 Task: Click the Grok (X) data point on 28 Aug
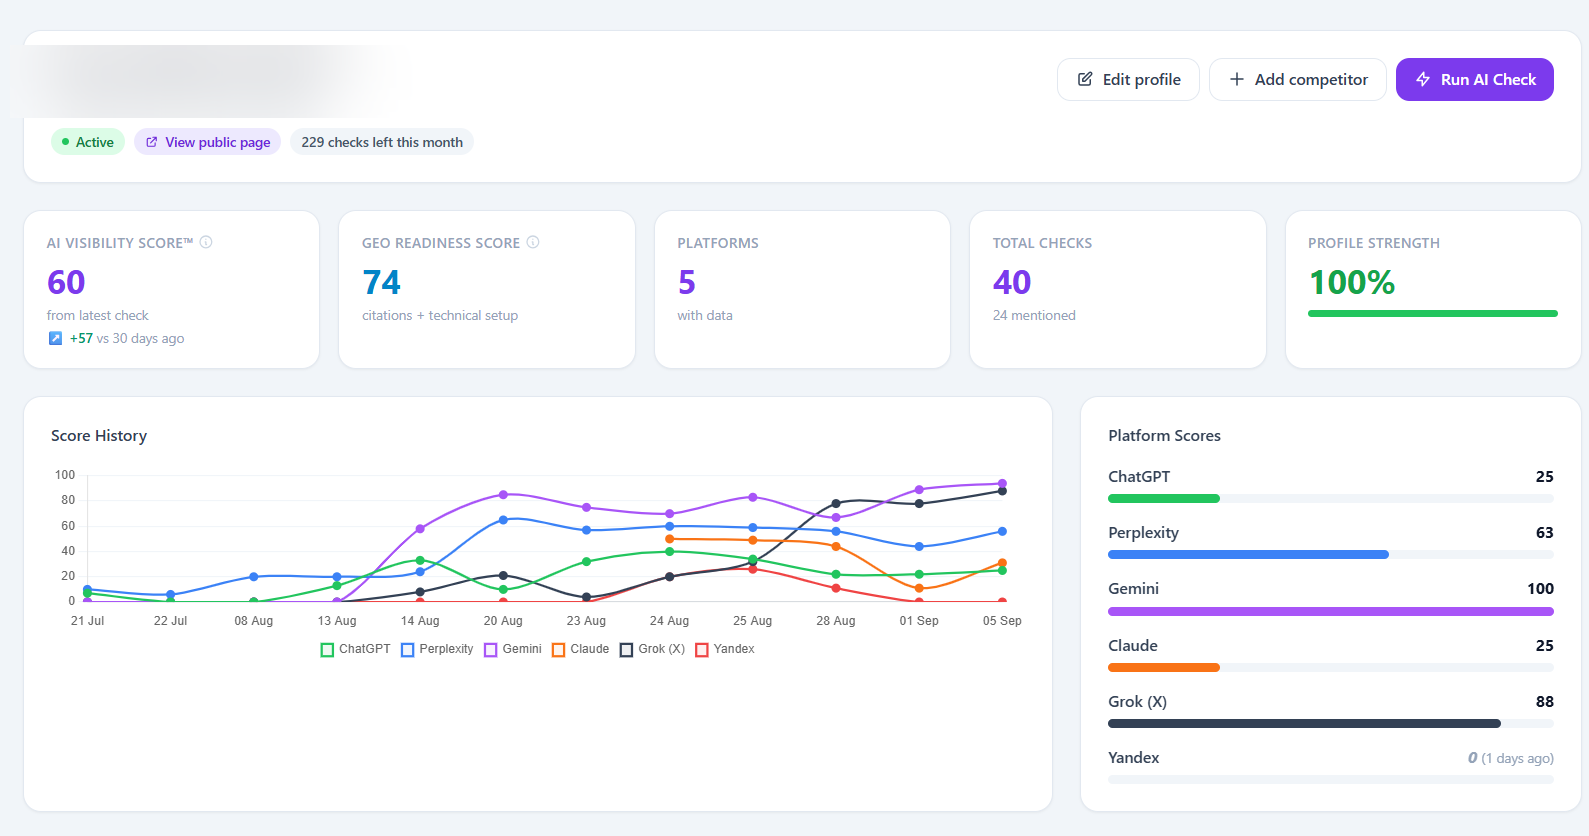click(x=836, y=503)
